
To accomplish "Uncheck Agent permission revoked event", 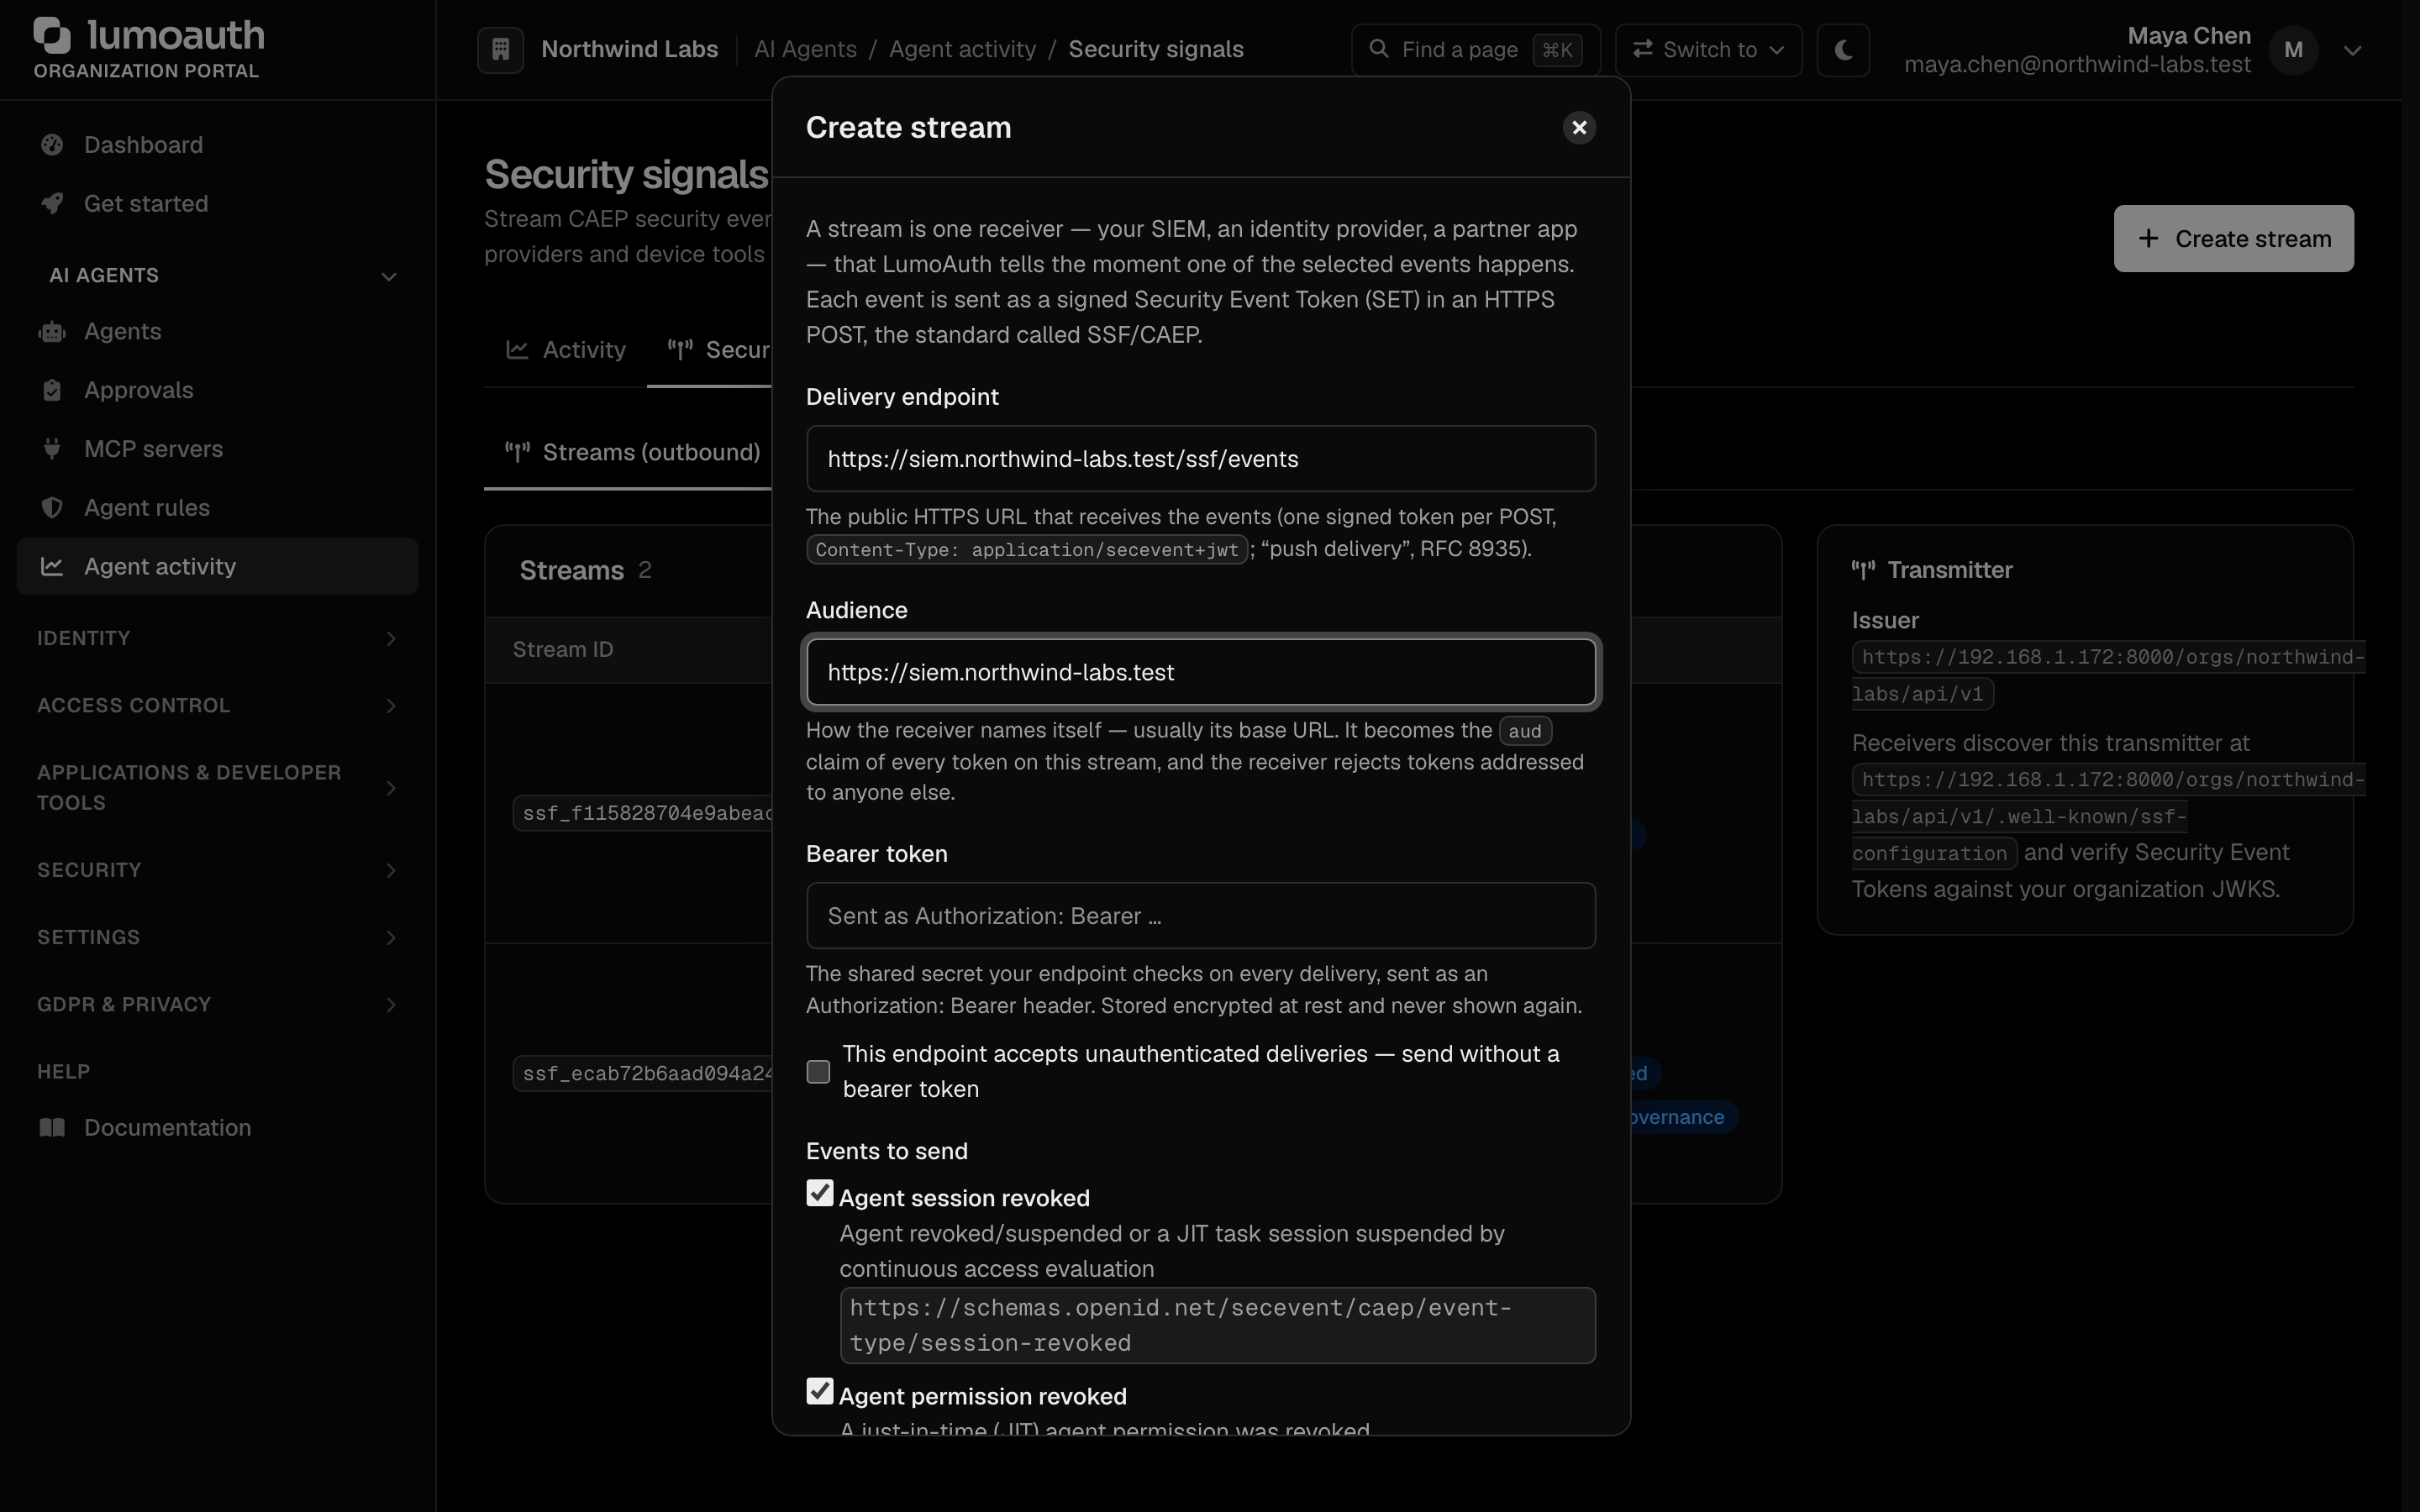I will pos(820,1391).
